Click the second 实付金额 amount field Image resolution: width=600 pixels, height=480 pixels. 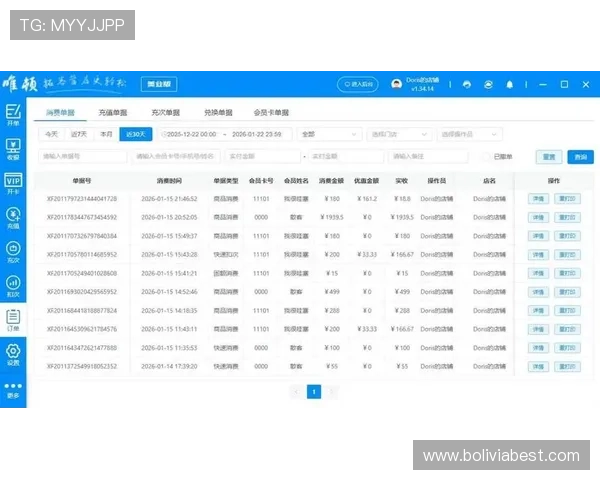tap(346, 156)
